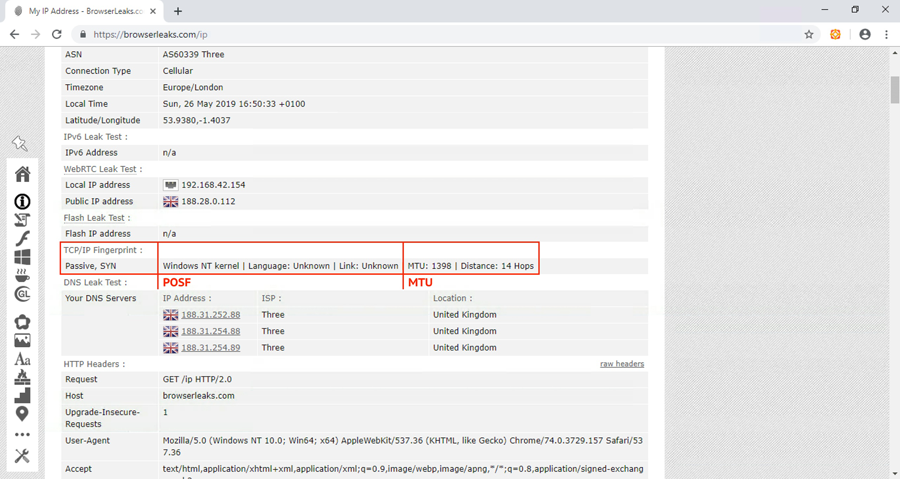The width and height of the screenshot is (900, 479).
Task: Open Chrome's three-dot menu
Action: tap(886, 34)
